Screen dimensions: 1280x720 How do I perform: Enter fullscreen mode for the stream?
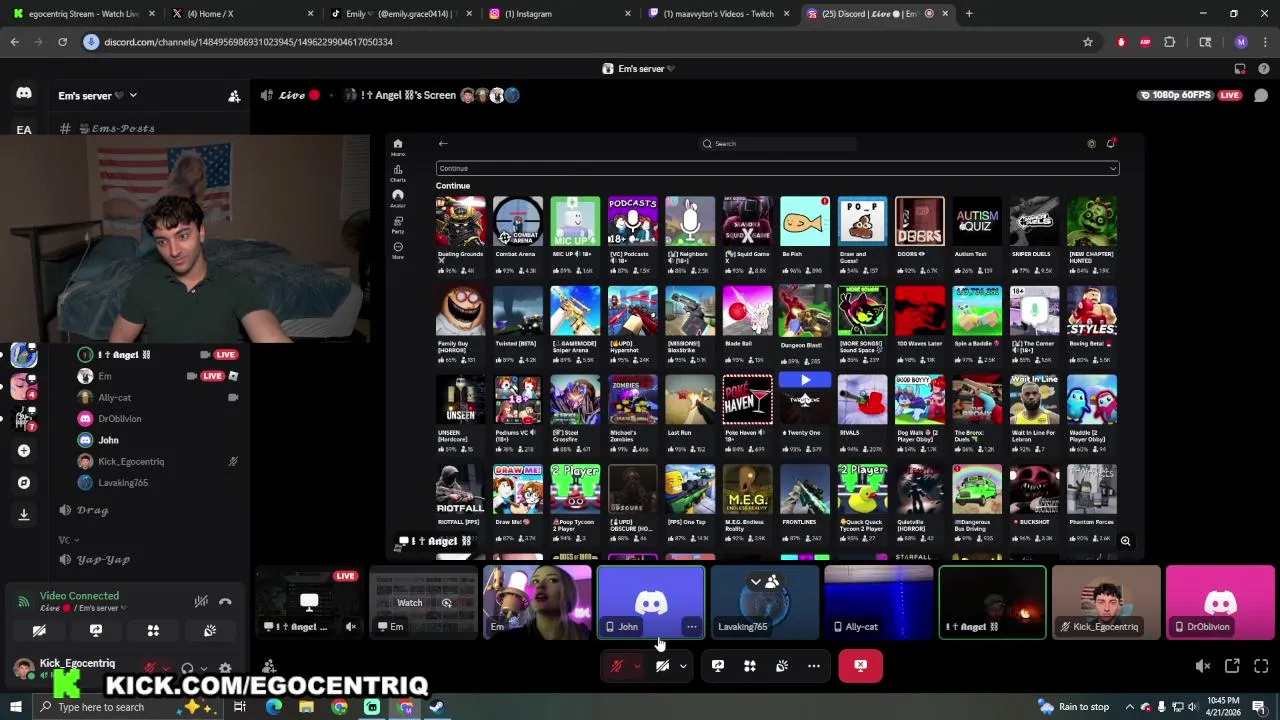1261,666
